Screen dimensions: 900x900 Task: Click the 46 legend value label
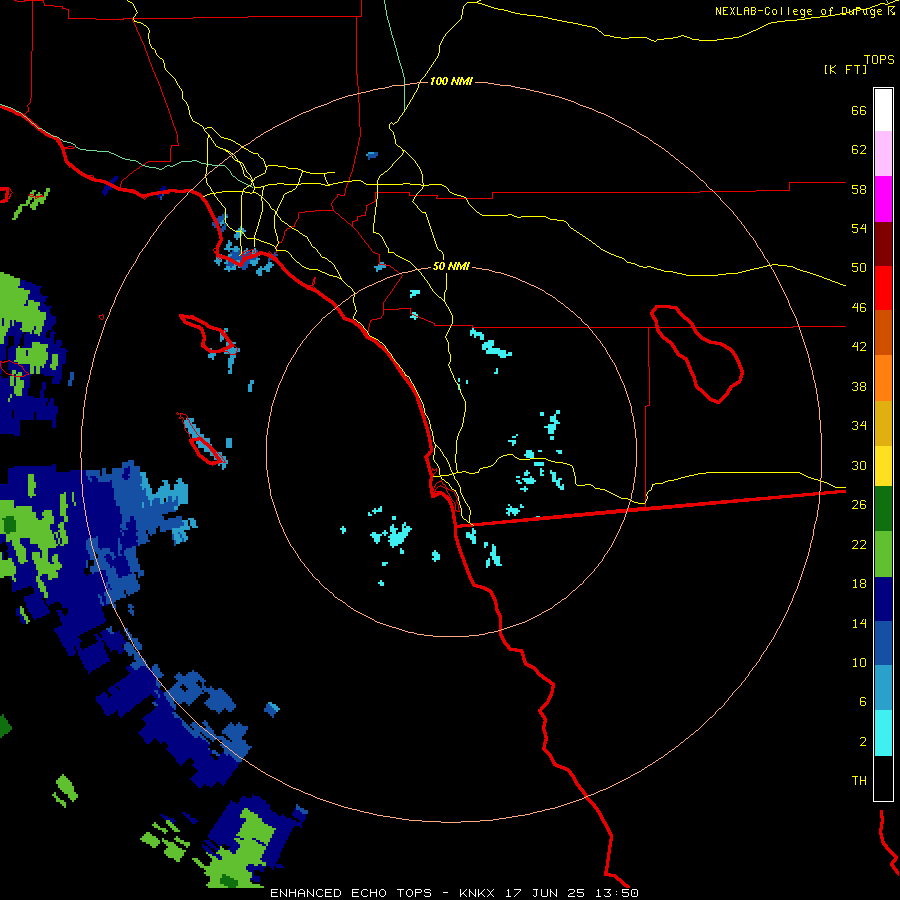[x=859, y=307]
